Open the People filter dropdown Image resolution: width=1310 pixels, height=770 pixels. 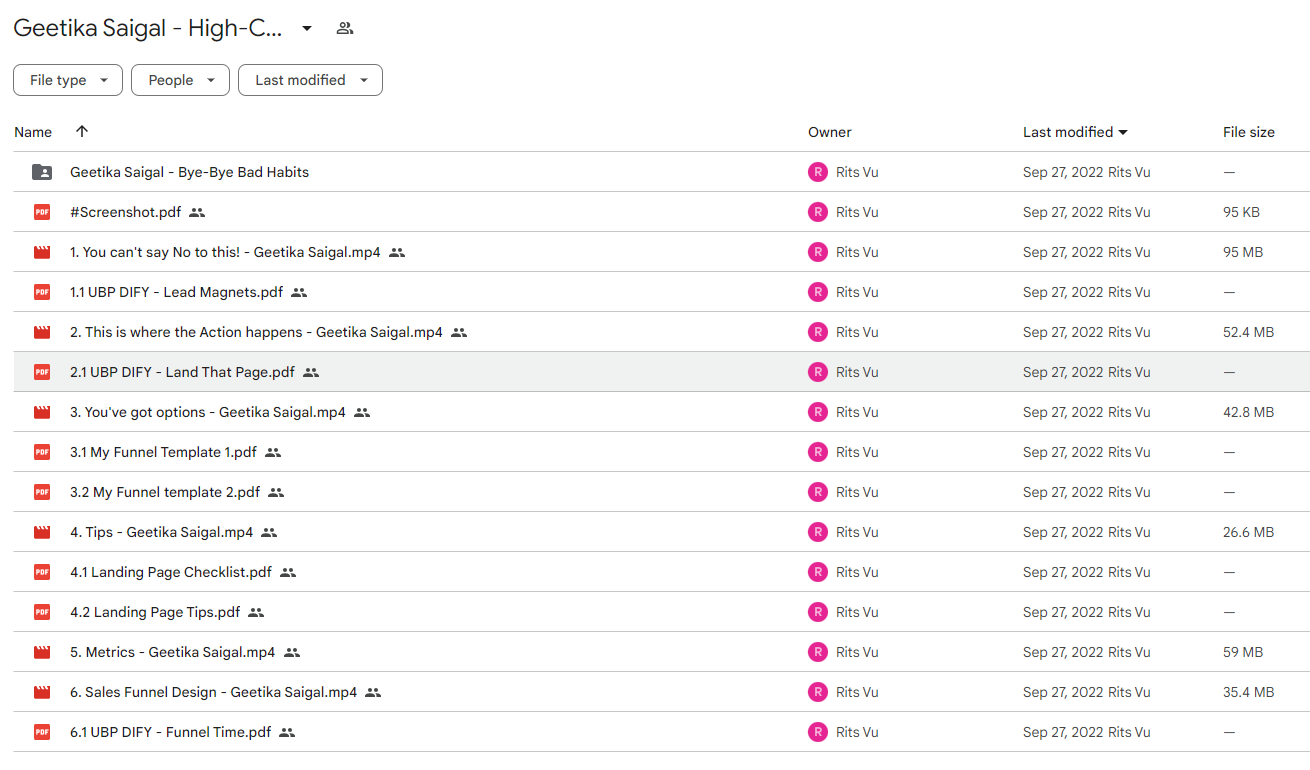point(180,80)
